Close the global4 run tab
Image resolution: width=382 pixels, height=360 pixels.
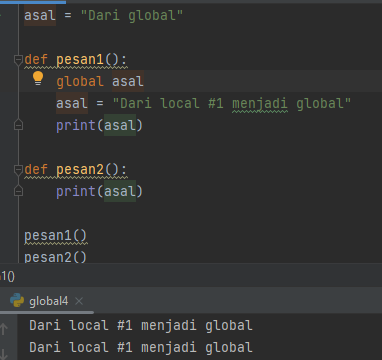coord(79,301)
